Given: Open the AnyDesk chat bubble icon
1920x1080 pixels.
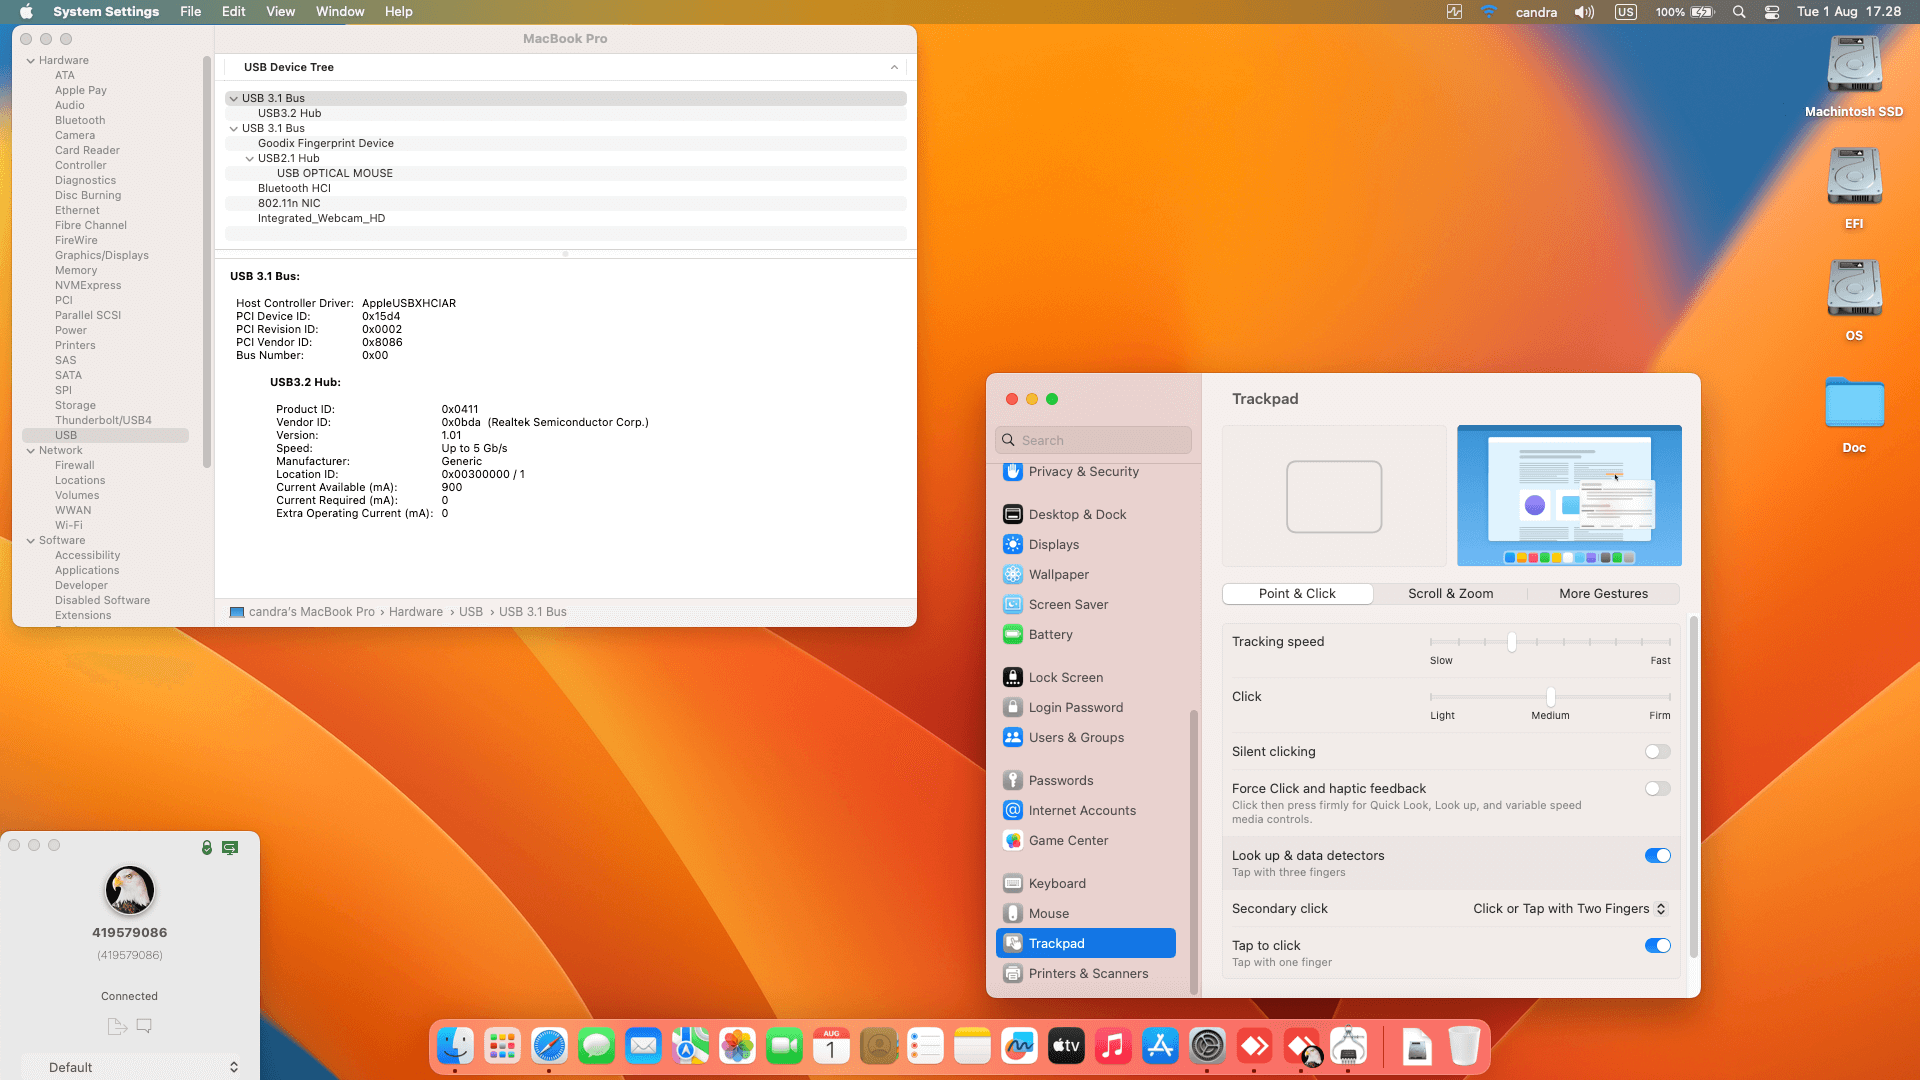Looking at the screenshot, I should pos(144,1026).
